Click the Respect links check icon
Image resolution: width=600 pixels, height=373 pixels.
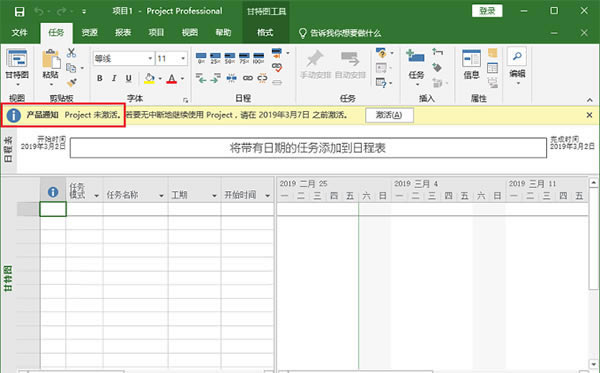[277, 68]
